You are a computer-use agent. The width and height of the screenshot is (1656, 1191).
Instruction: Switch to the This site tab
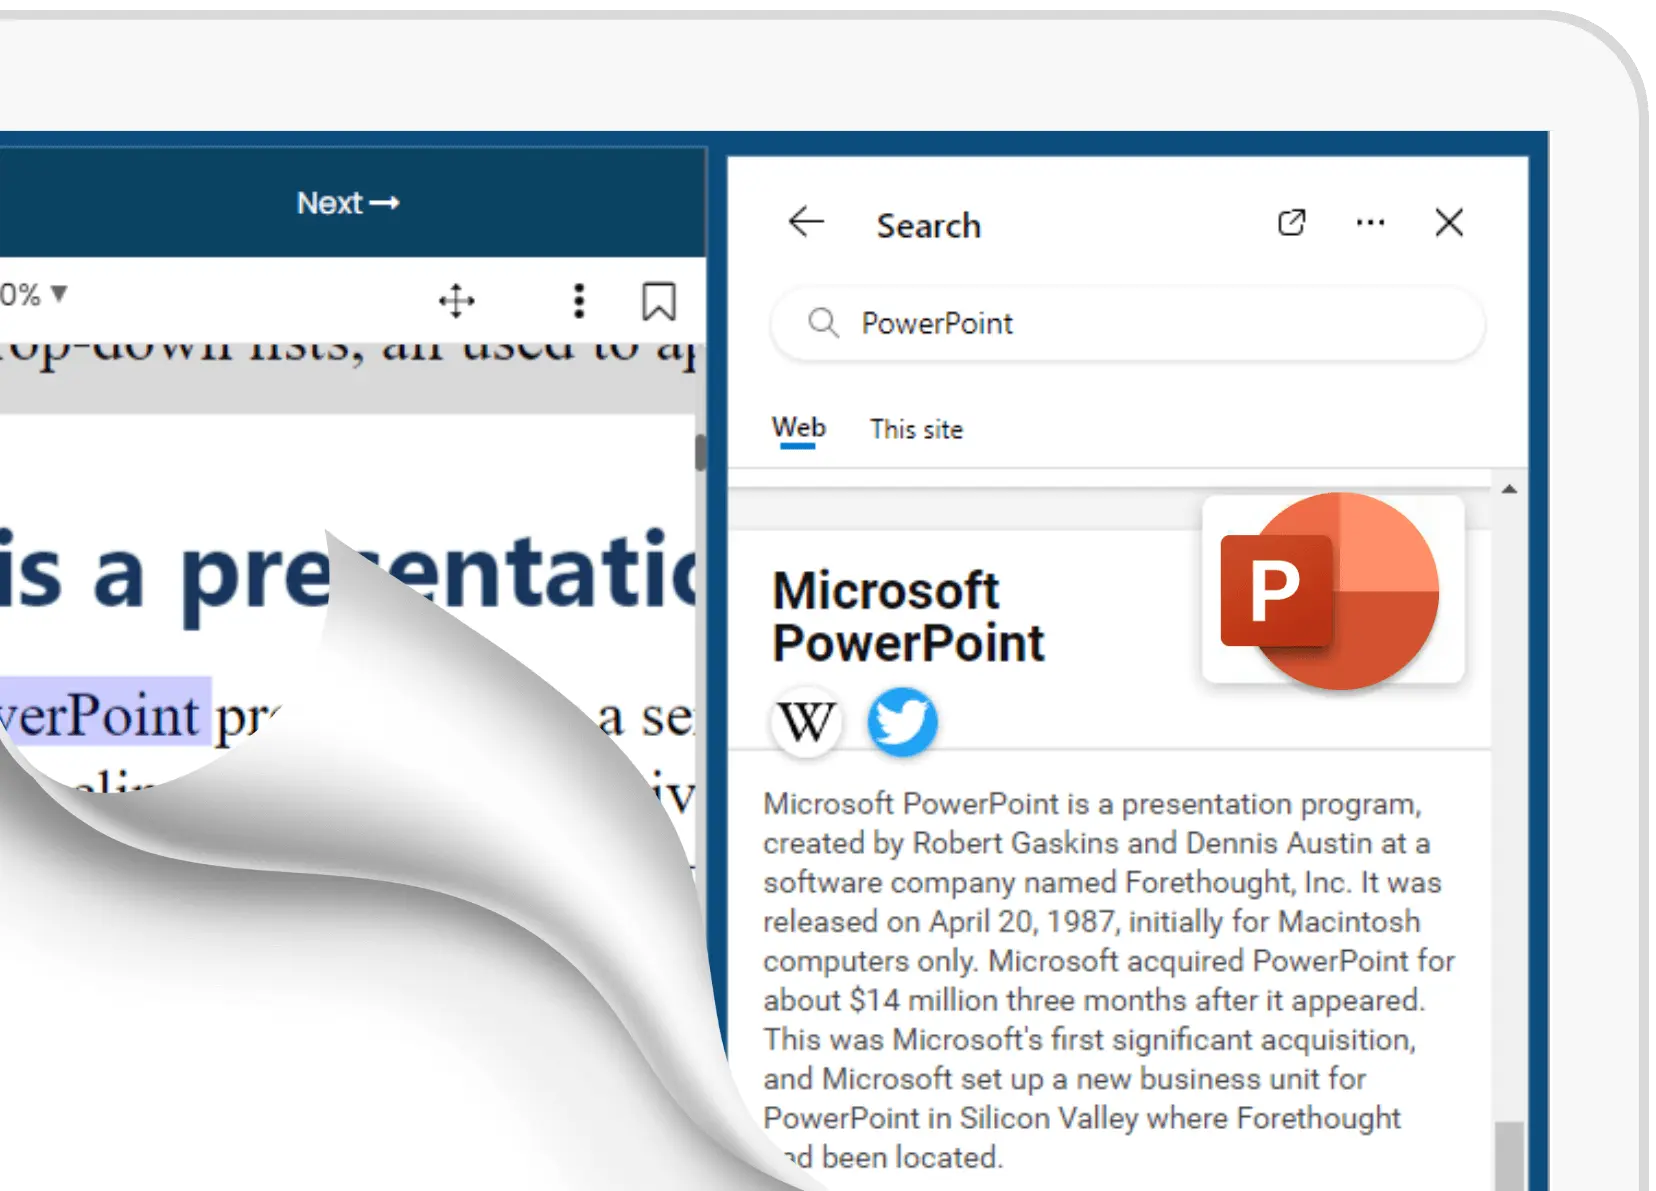click(916, 430)
